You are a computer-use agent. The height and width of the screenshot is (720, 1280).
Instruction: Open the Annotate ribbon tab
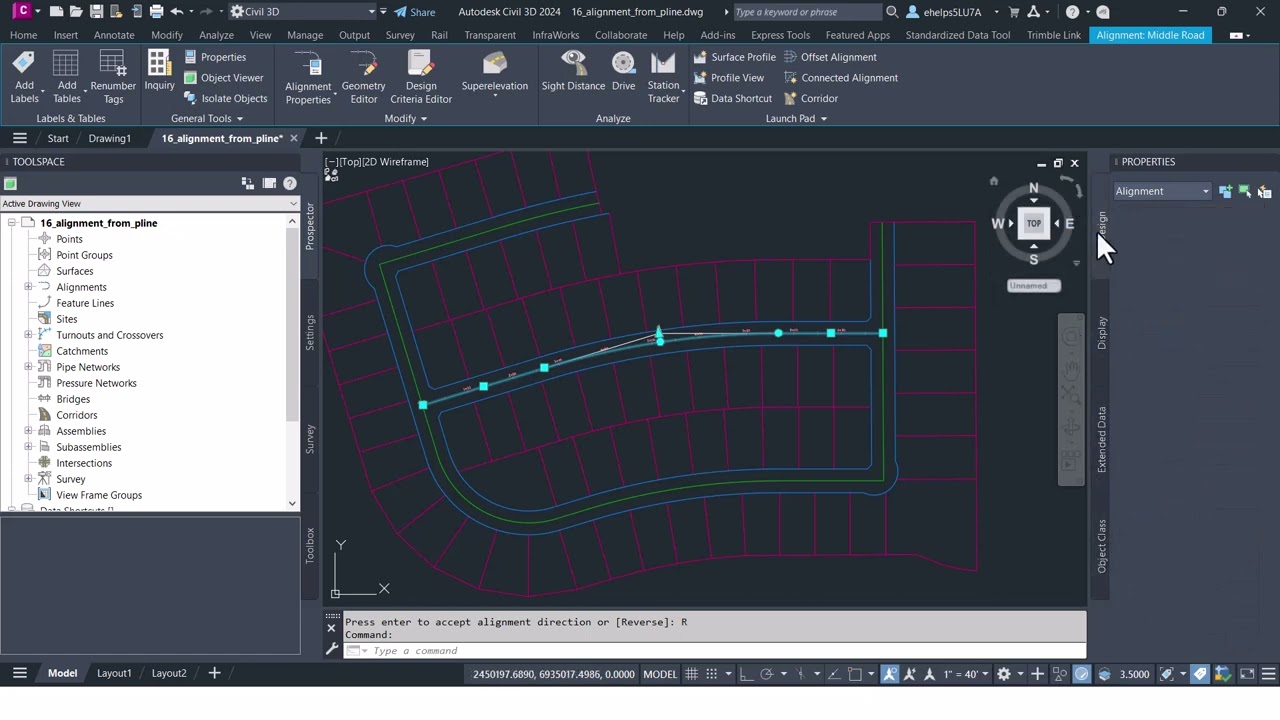114,35
